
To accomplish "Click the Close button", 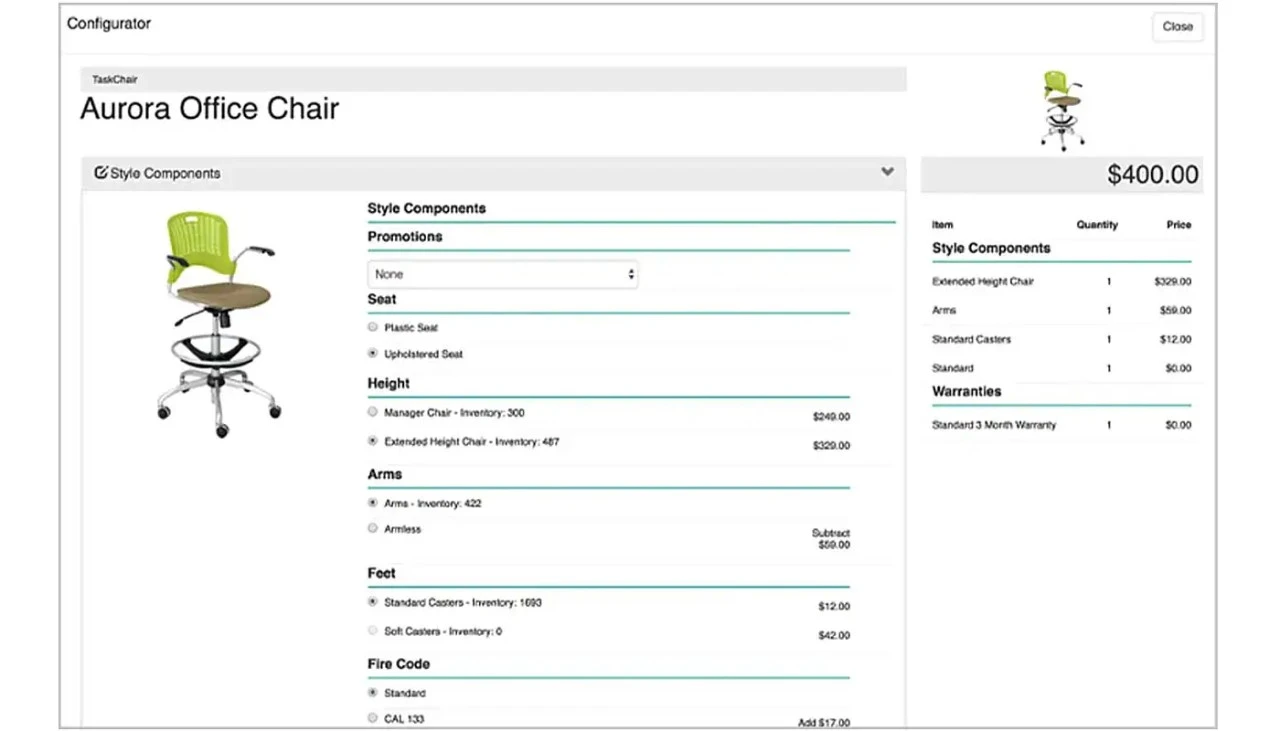I will tap(1177, 27).
